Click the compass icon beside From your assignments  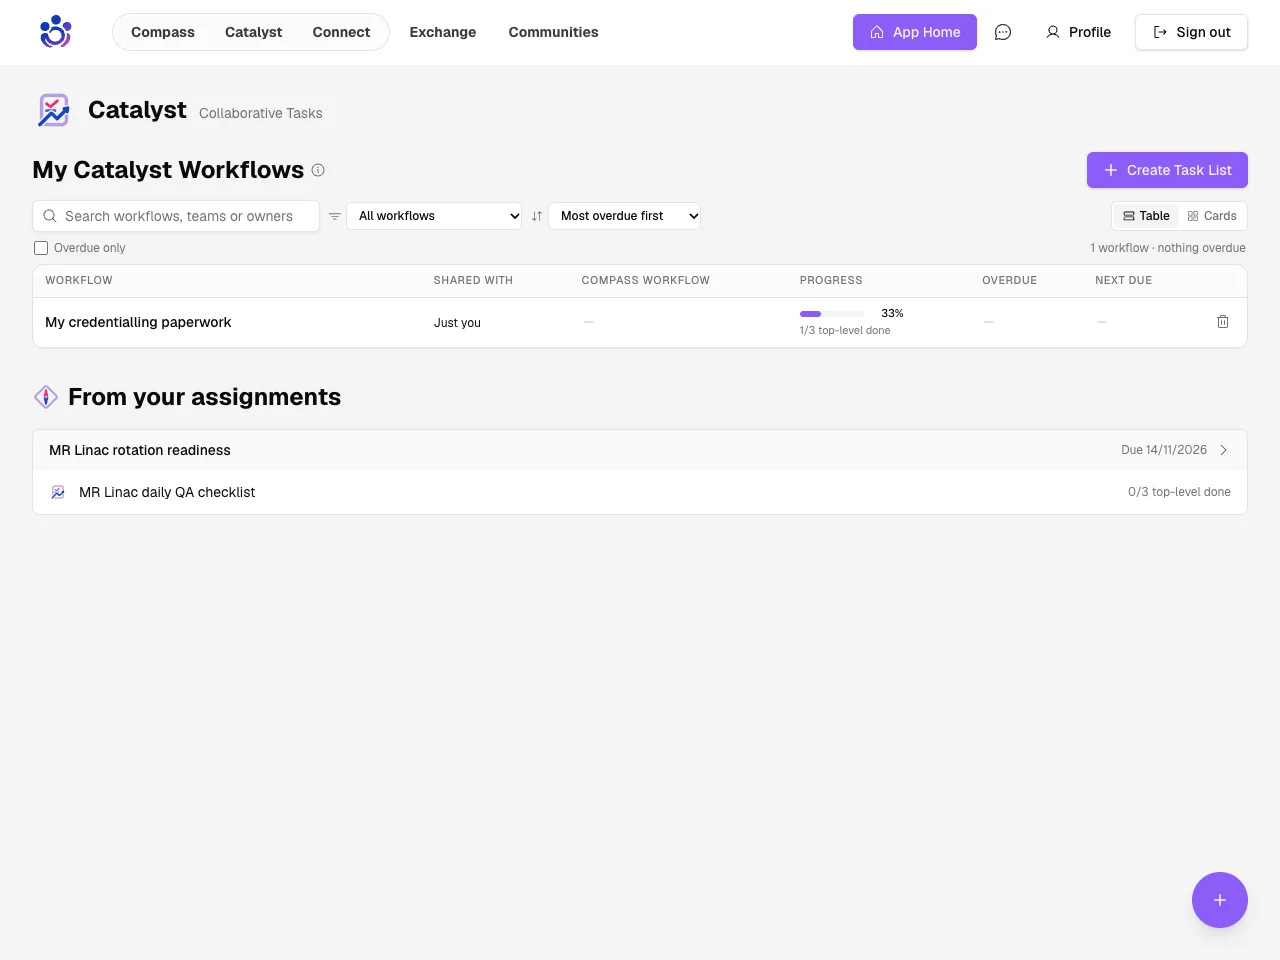pos(46,397)
